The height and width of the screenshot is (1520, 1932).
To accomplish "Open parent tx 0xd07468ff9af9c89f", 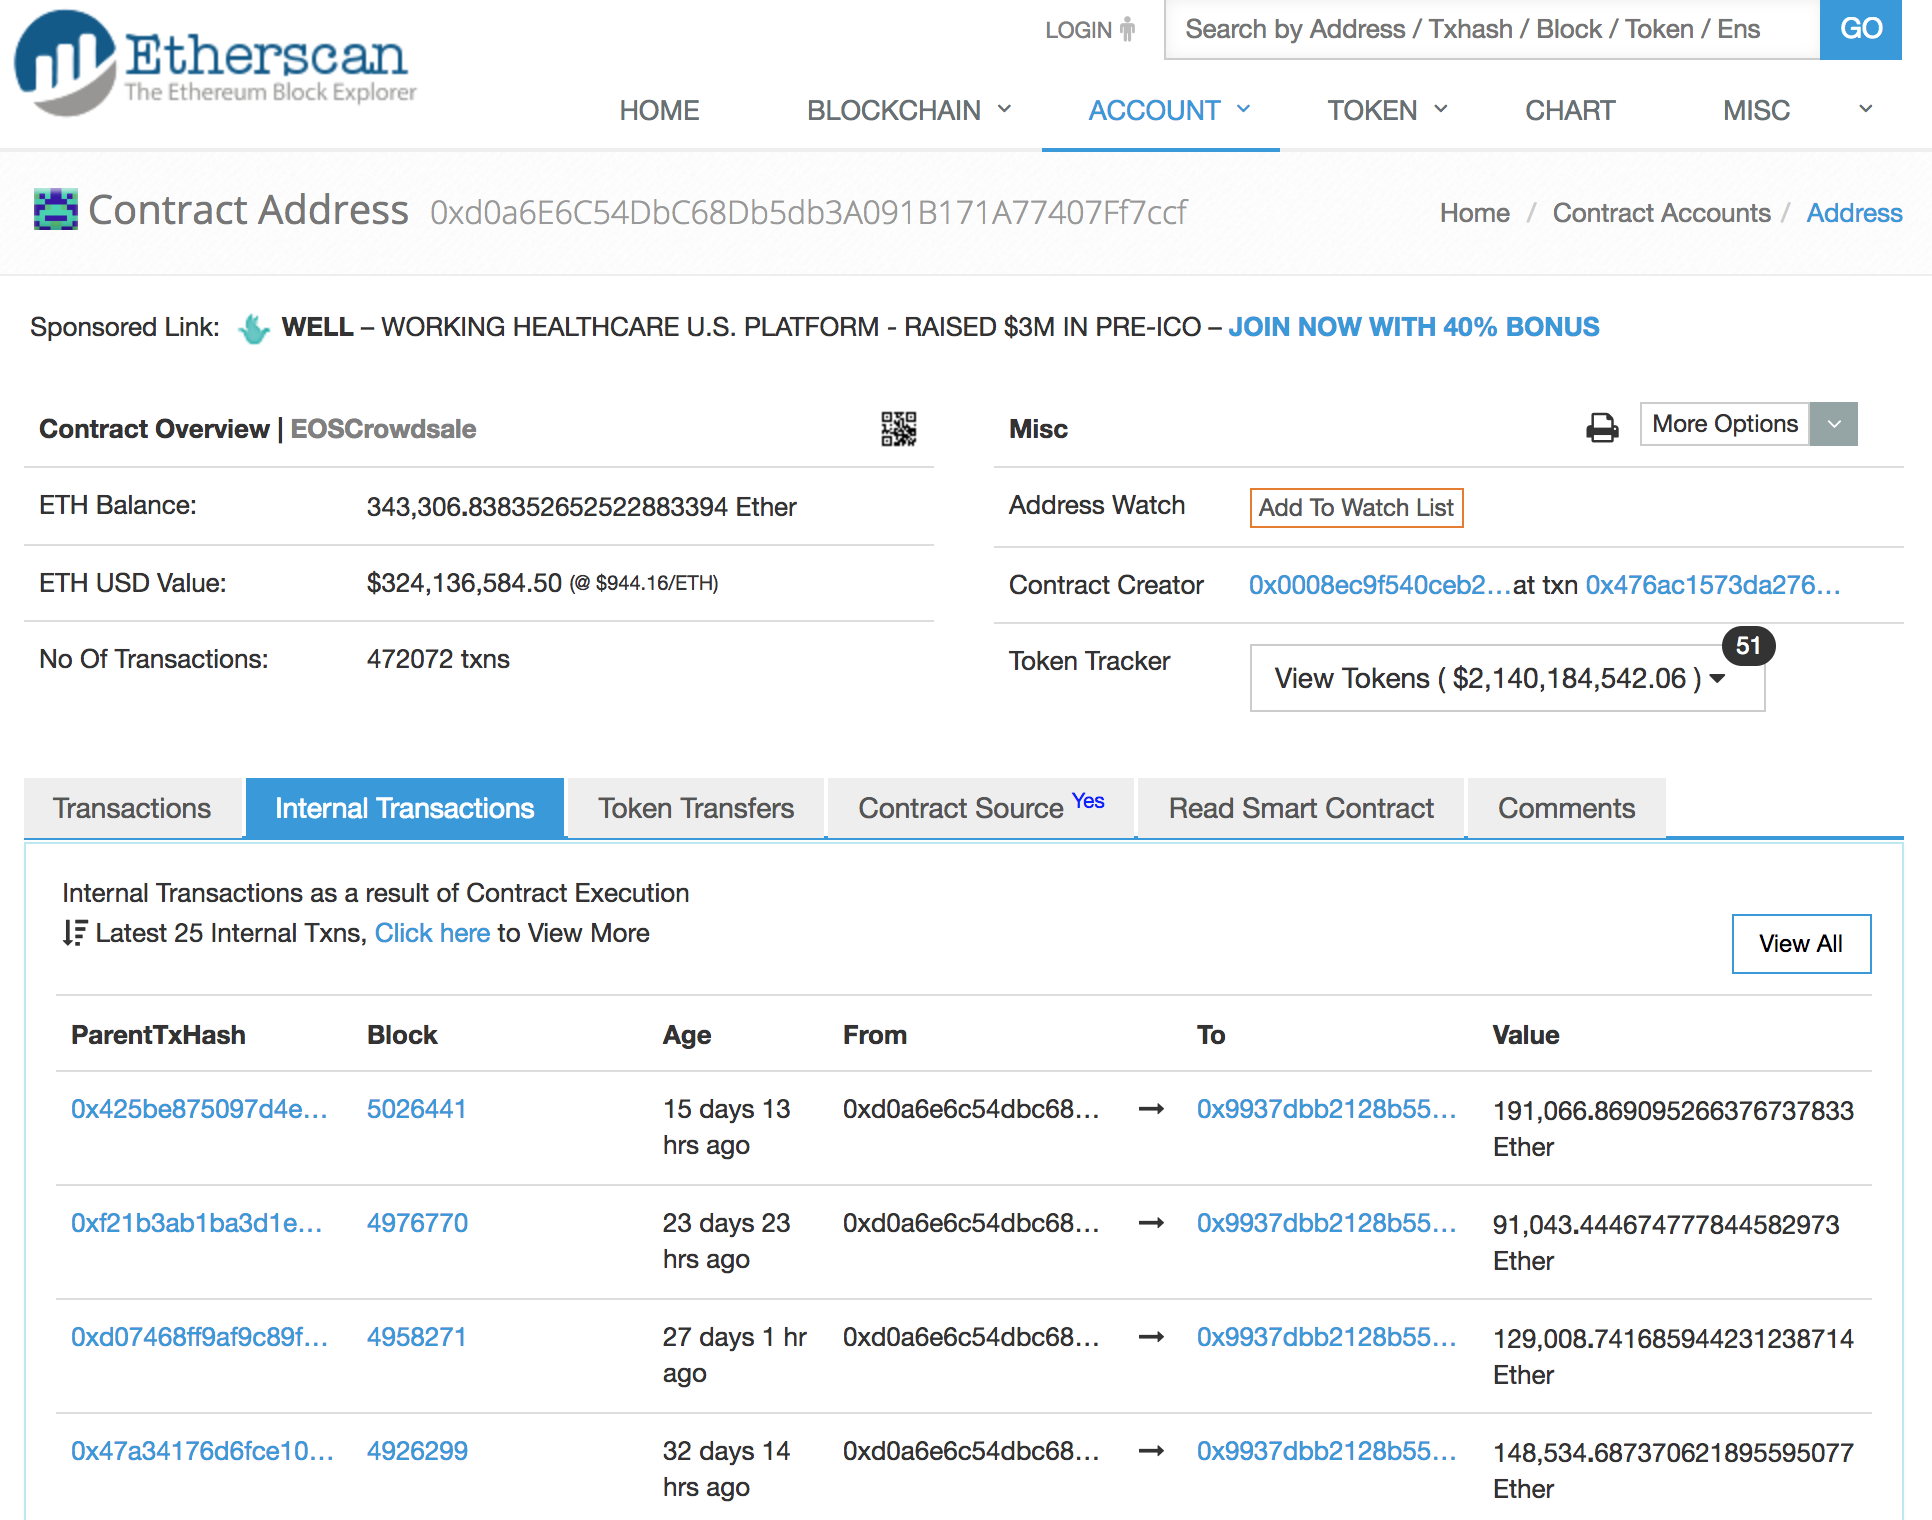I will (x=199, y=1337).
